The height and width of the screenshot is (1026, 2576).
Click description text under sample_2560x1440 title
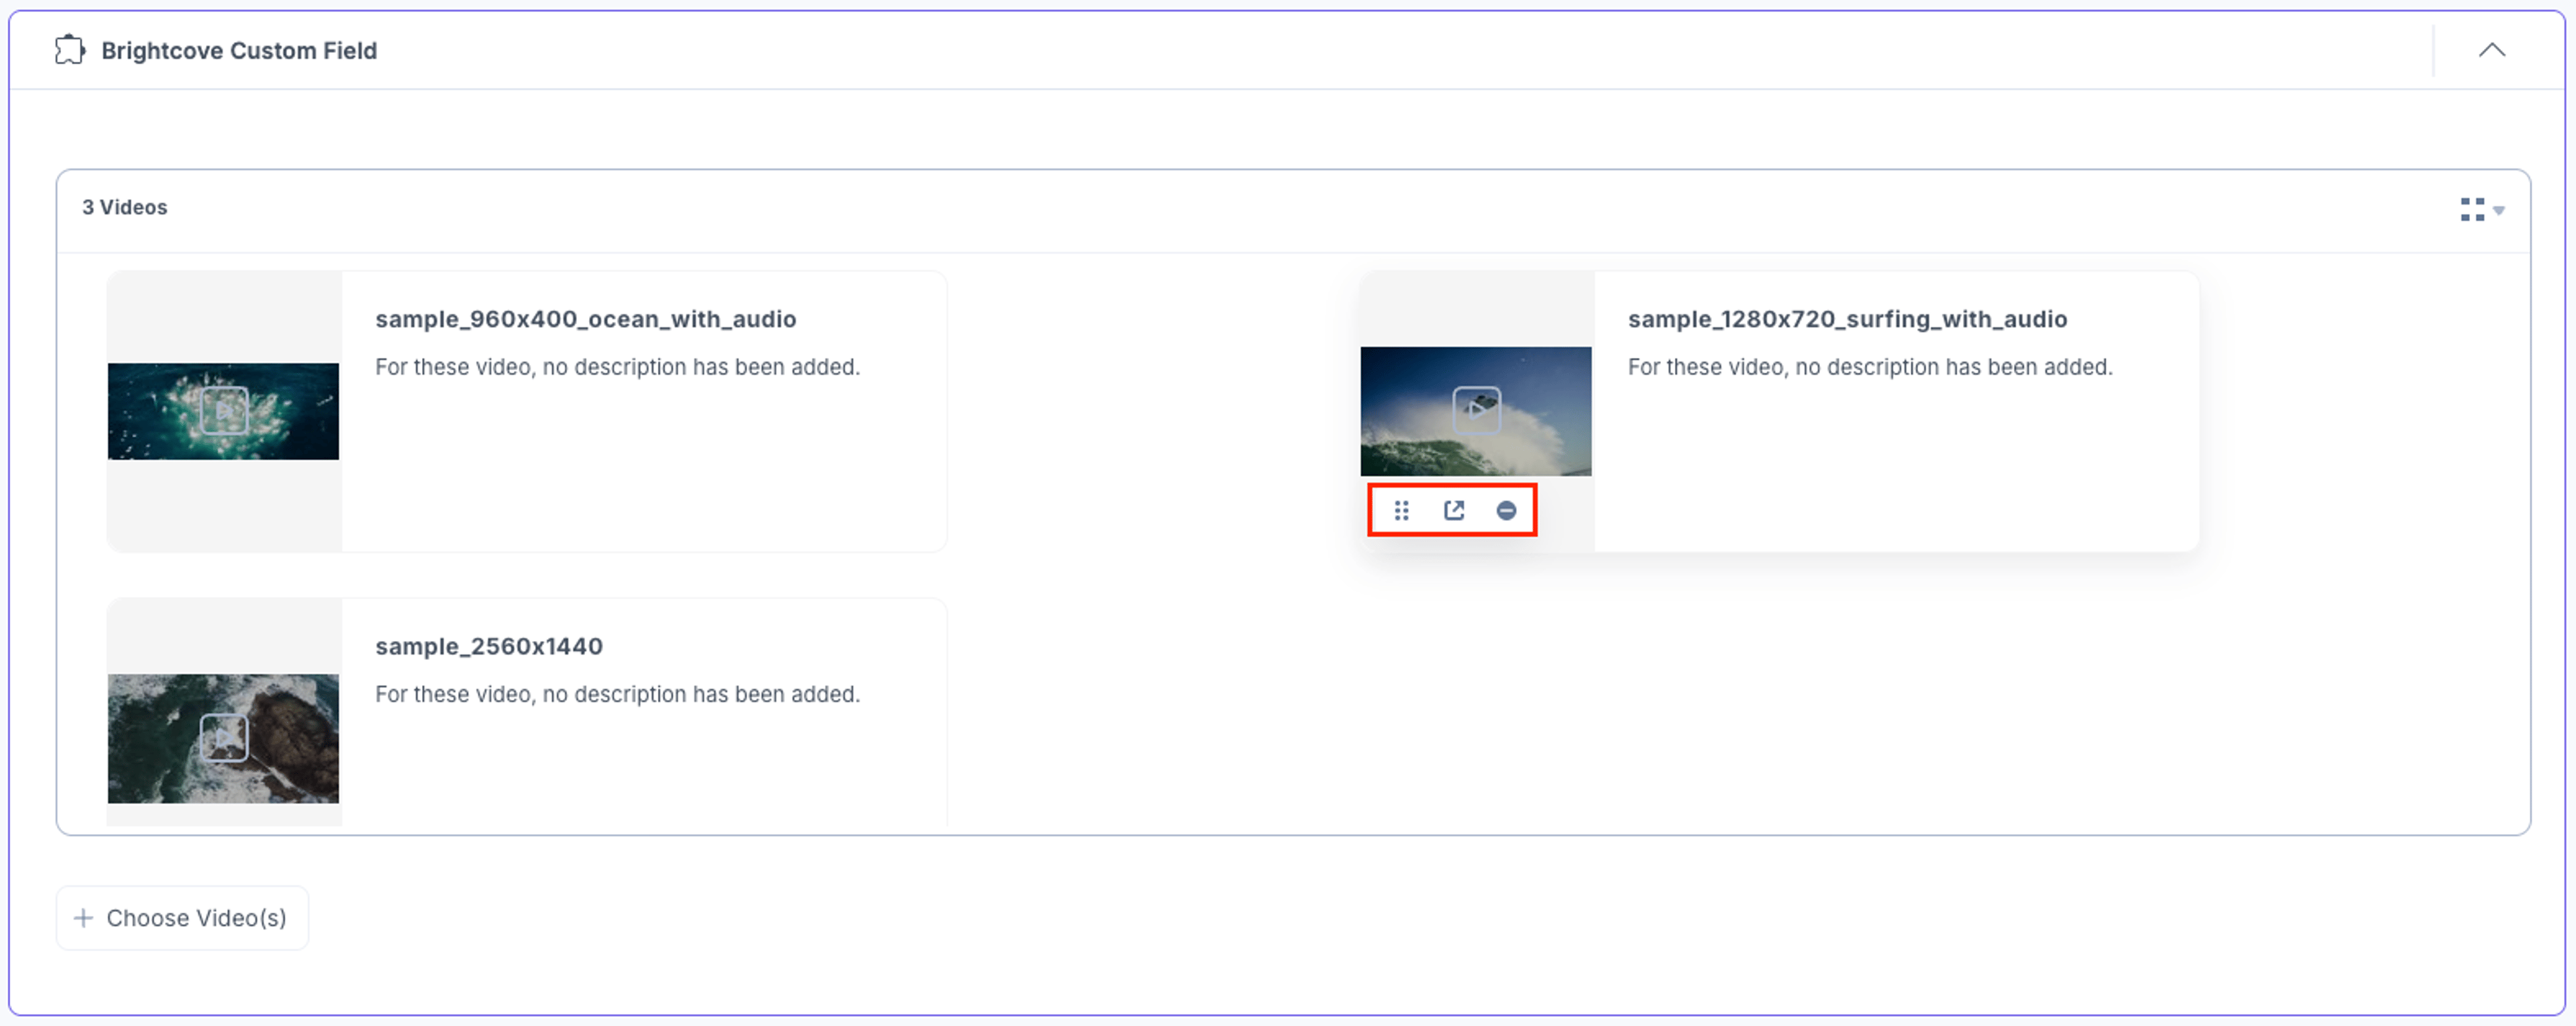(617, 694)
